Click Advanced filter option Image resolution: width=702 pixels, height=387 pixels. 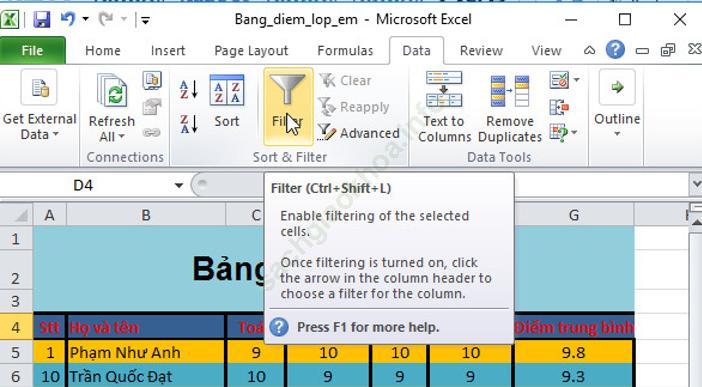(359, 133)
